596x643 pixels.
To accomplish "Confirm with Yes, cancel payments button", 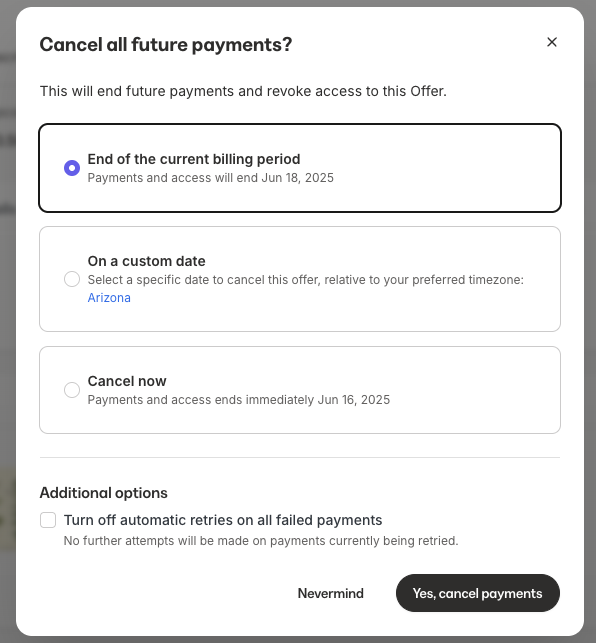I will tap(477, 593).
